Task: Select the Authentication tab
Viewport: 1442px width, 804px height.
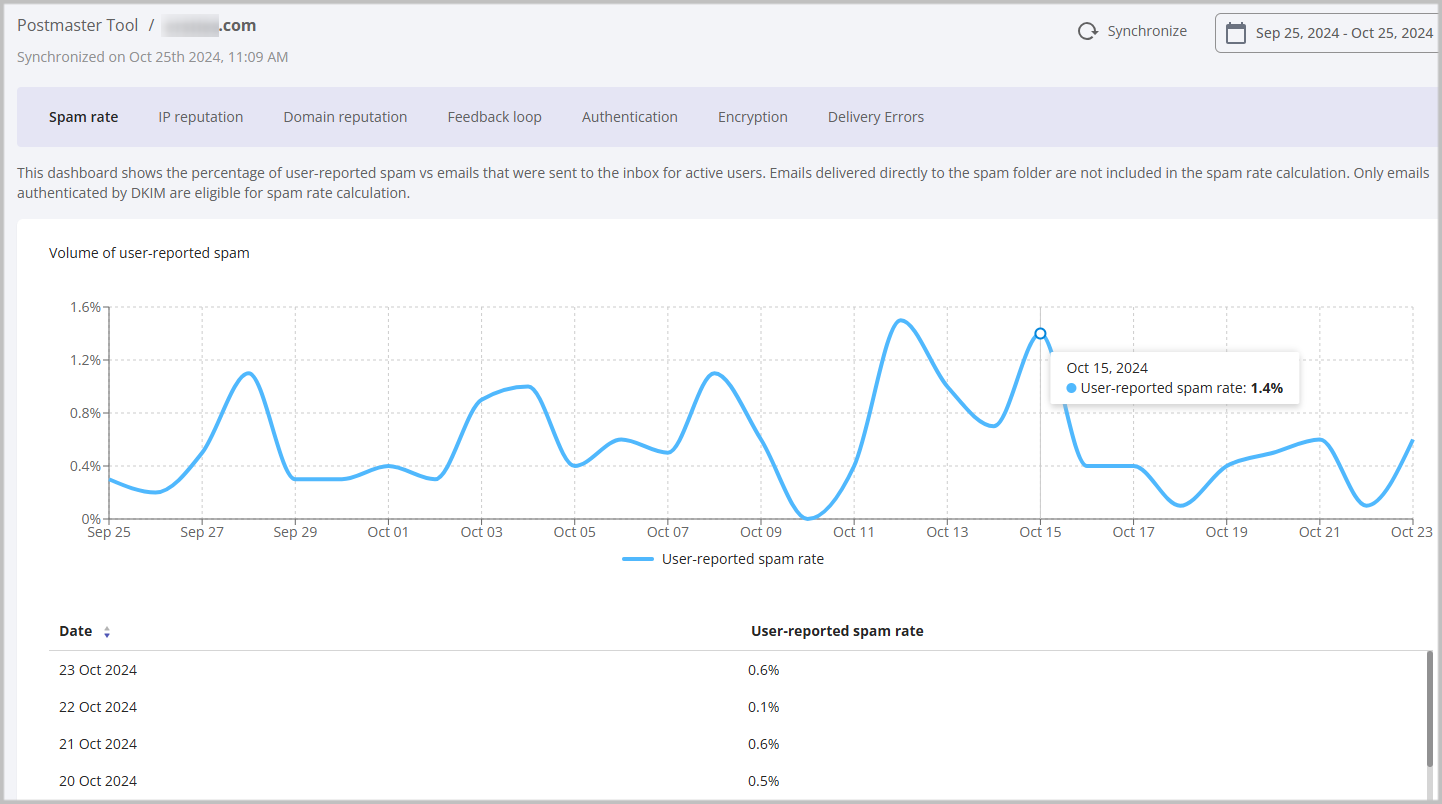Action: [x=629, y=117]
